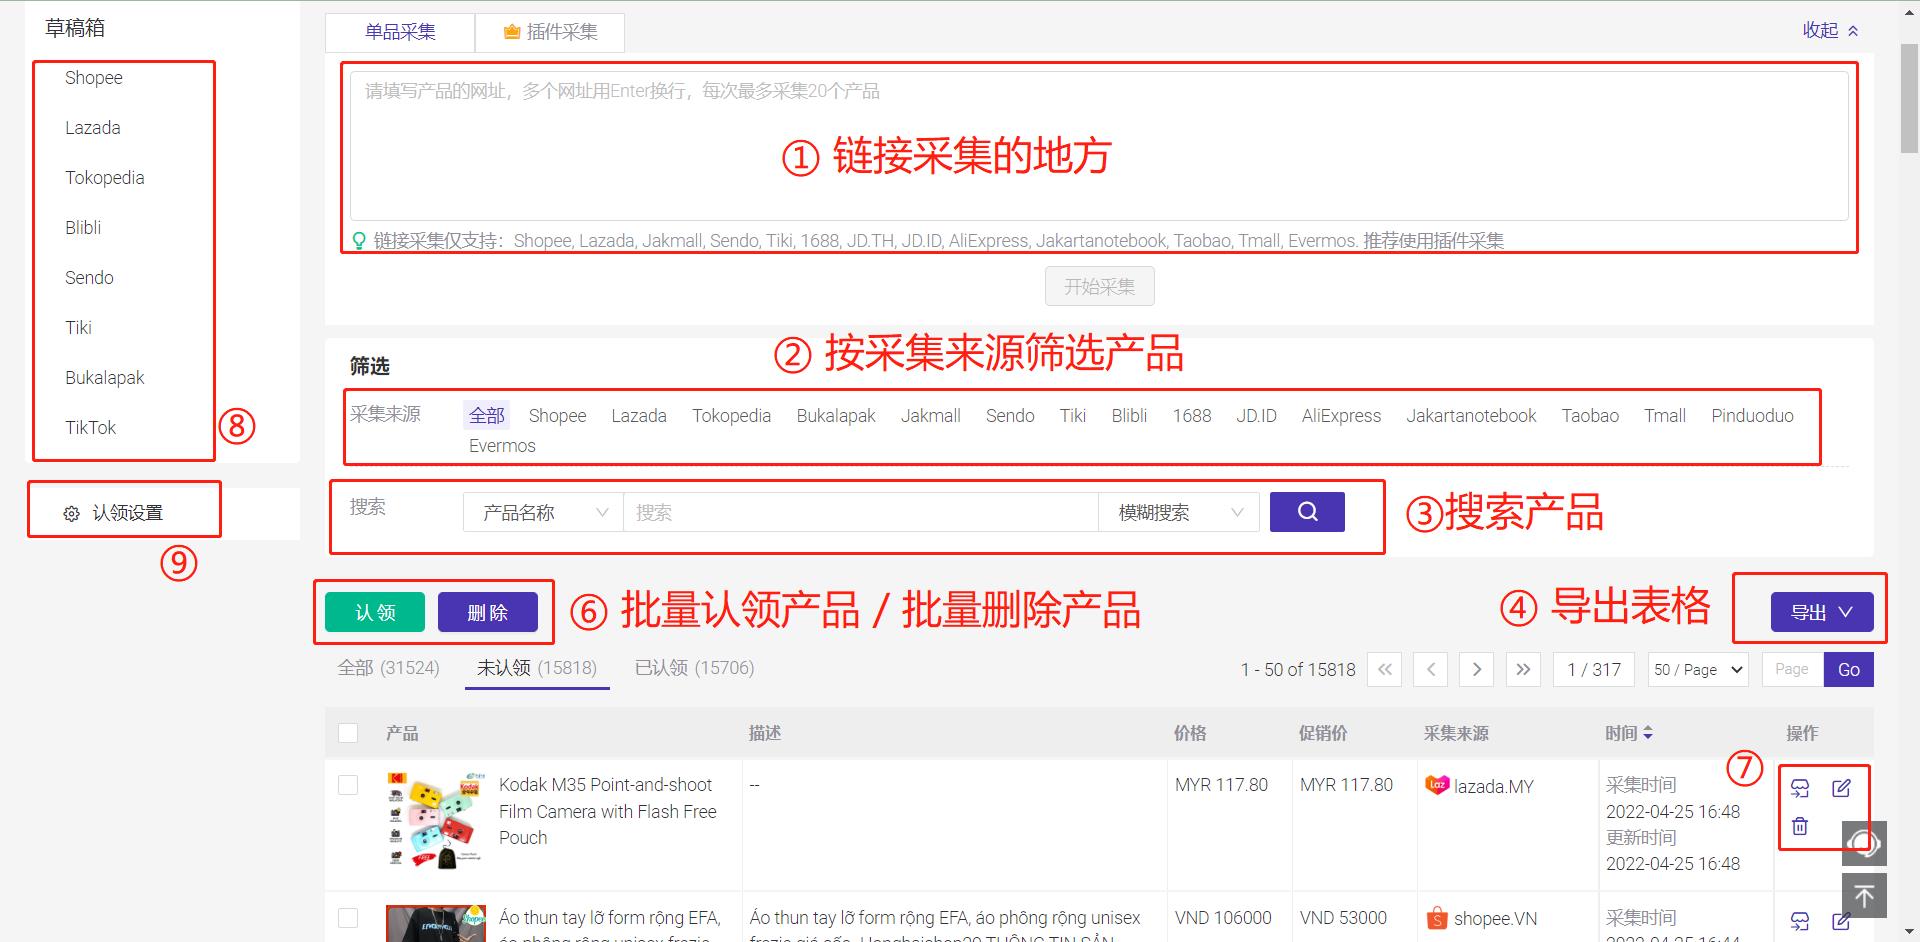
Task: Filter source by Taobao
Action: point(1590,415)
